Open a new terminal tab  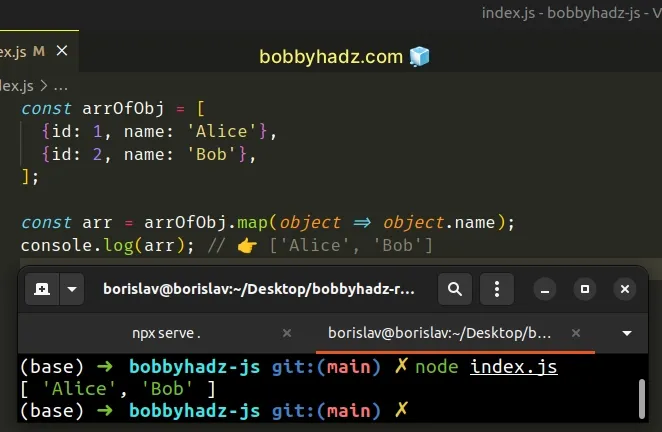[41, 290]
